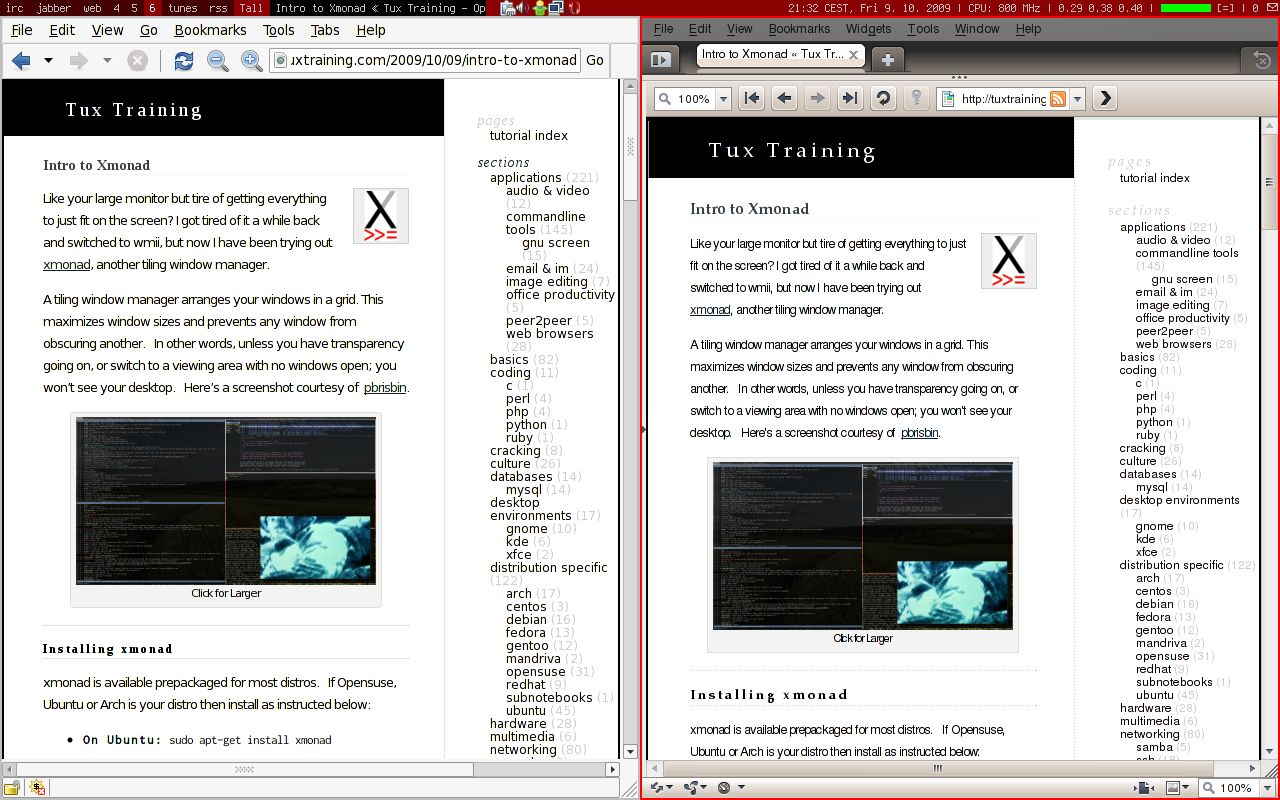Click Opera's back arrow button
Screen dimensions: 1280x800
(785, 98)
